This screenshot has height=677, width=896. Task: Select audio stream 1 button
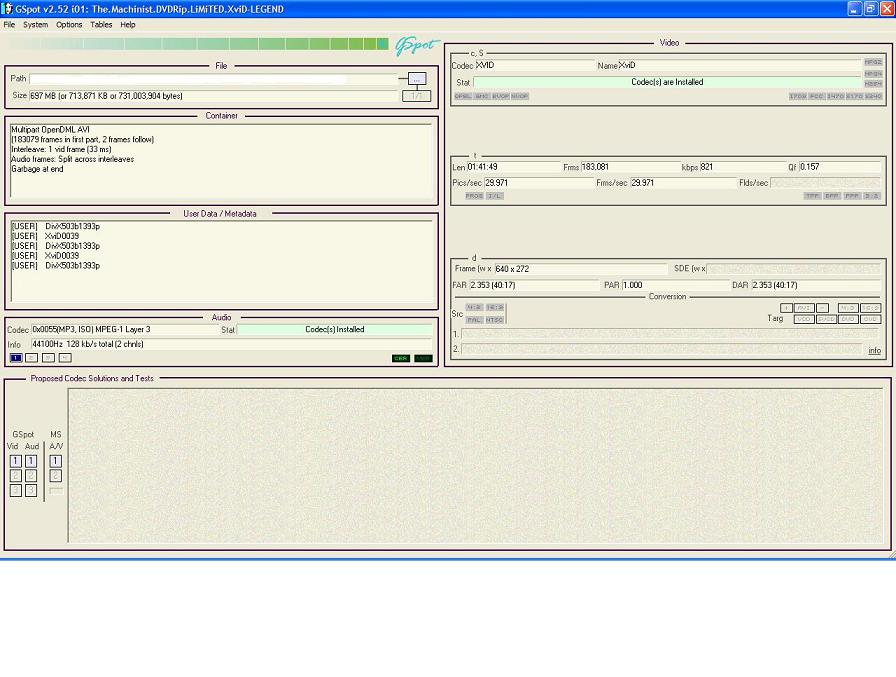click(16, 358)
